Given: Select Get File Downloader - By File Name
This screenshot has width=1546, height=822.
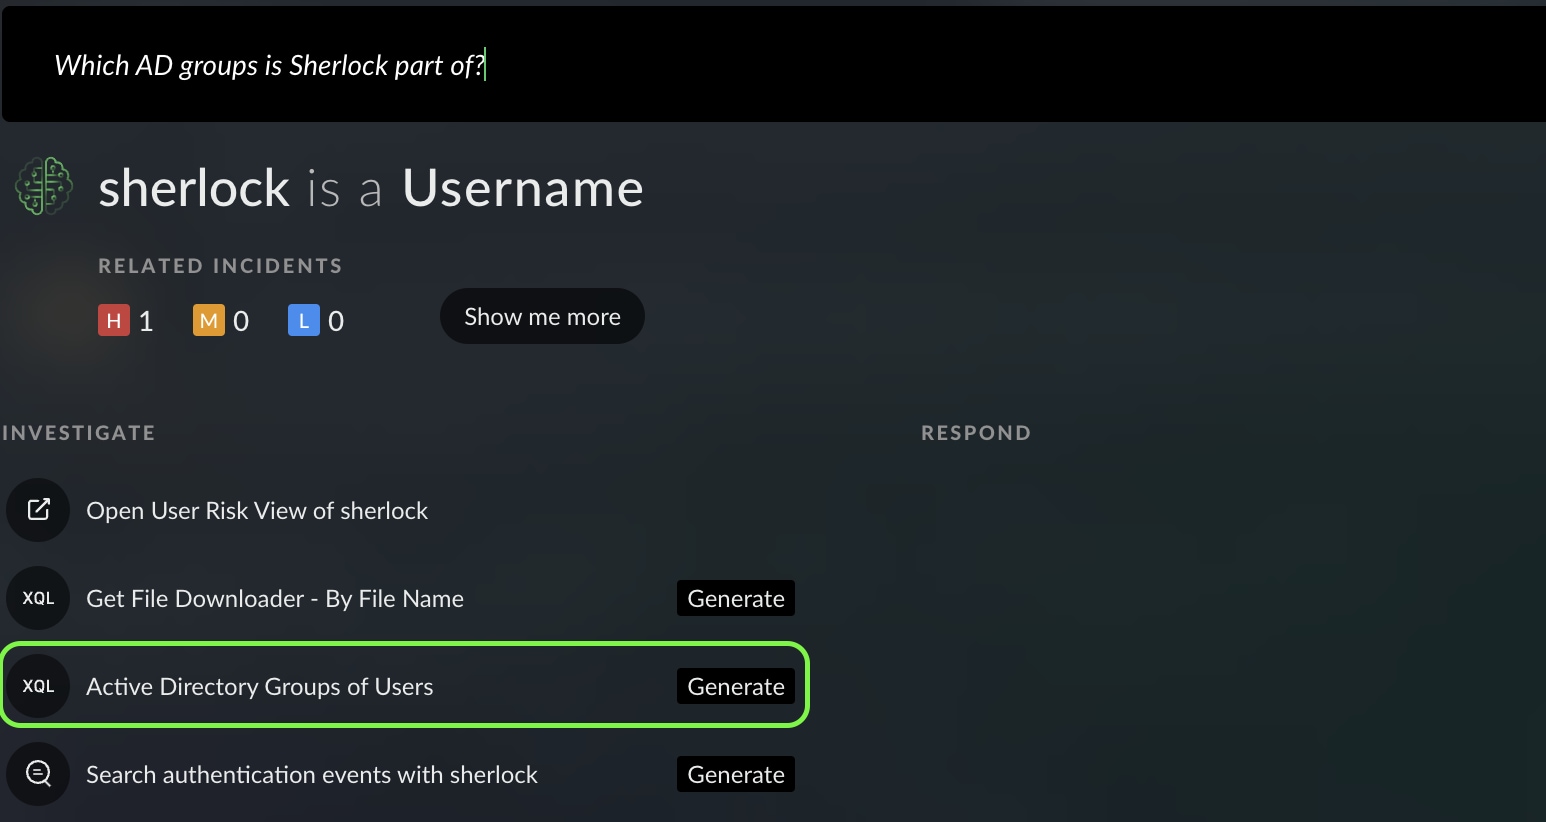Looking at the screenshot, I should [x=275, y=599].
